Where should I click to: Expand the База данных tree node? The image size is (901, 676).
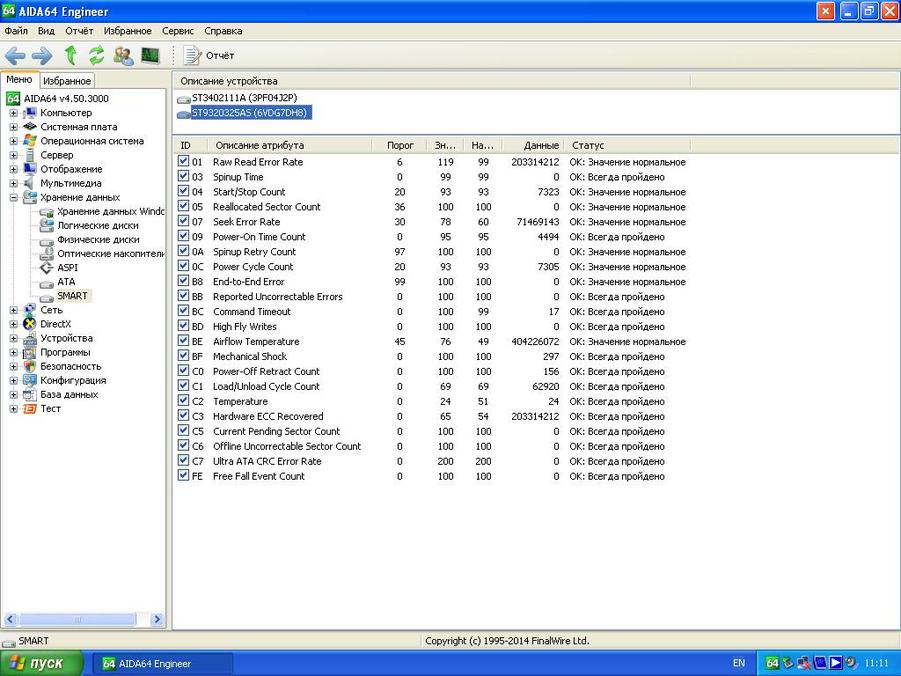pyautogui.click(x=13, y=395)
